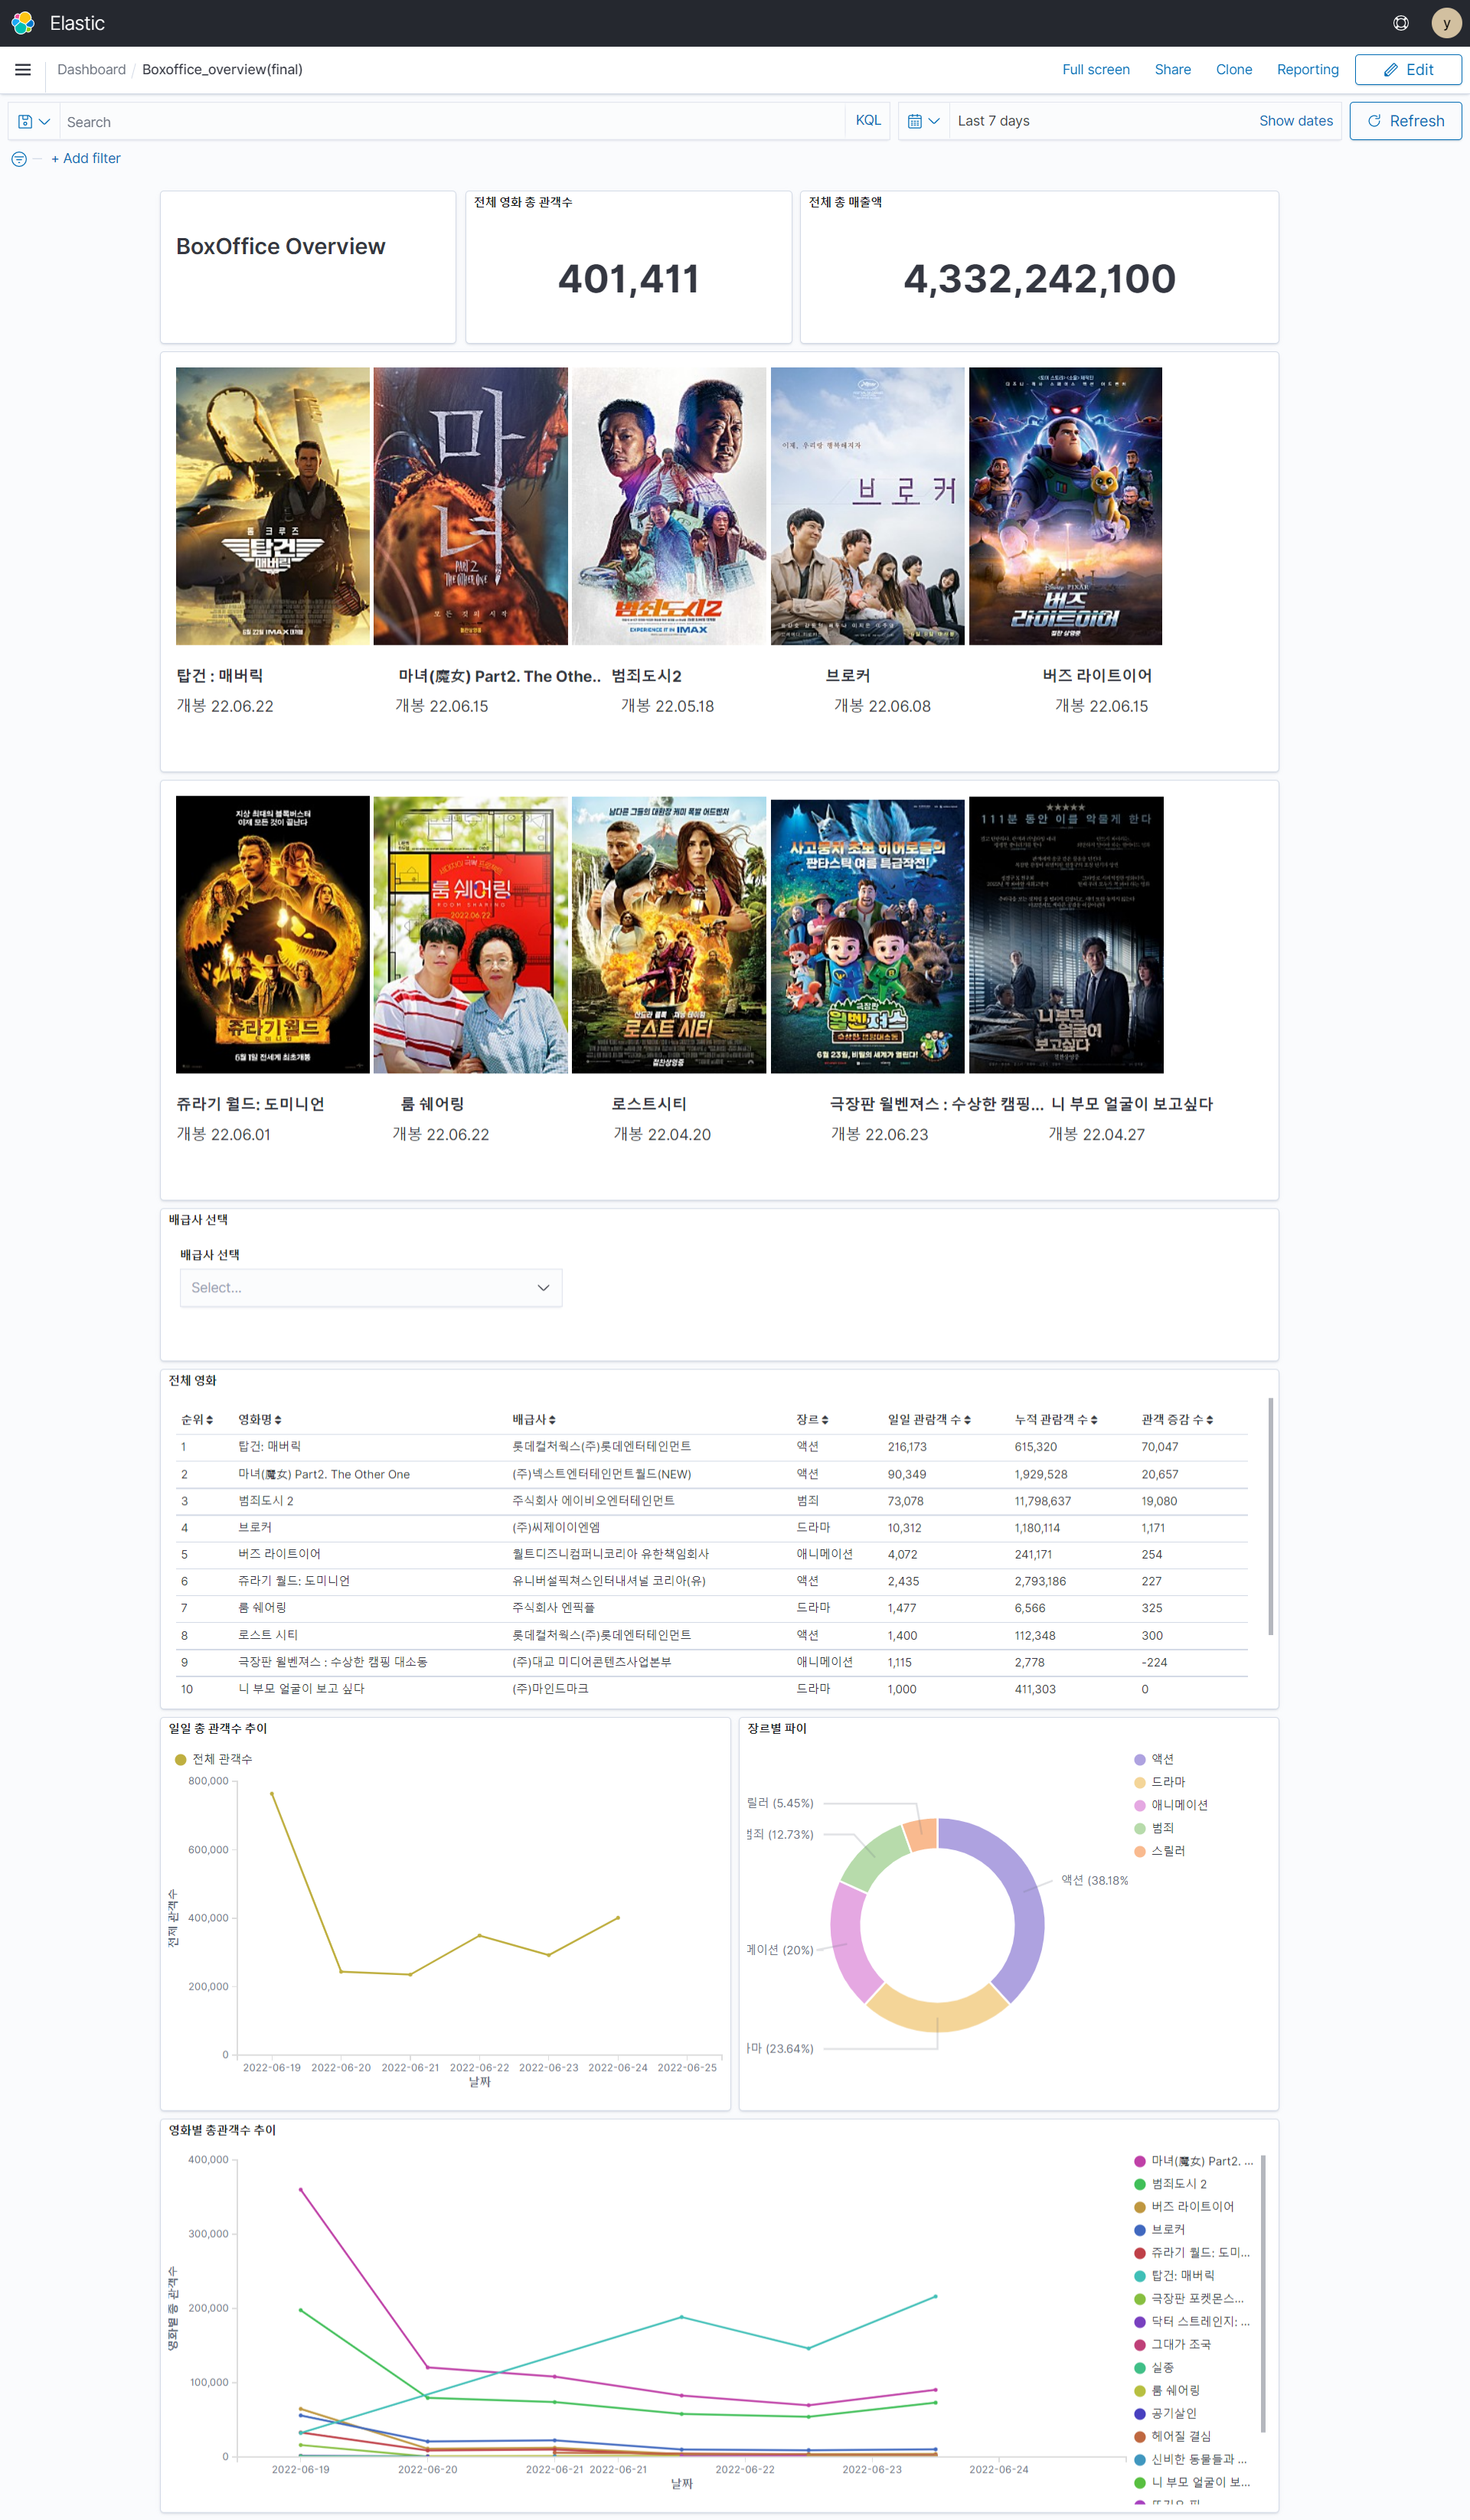Go to Dashboard breadcrumb
The width and height of the screenshot is (1470, 2520).
(91, 70)
